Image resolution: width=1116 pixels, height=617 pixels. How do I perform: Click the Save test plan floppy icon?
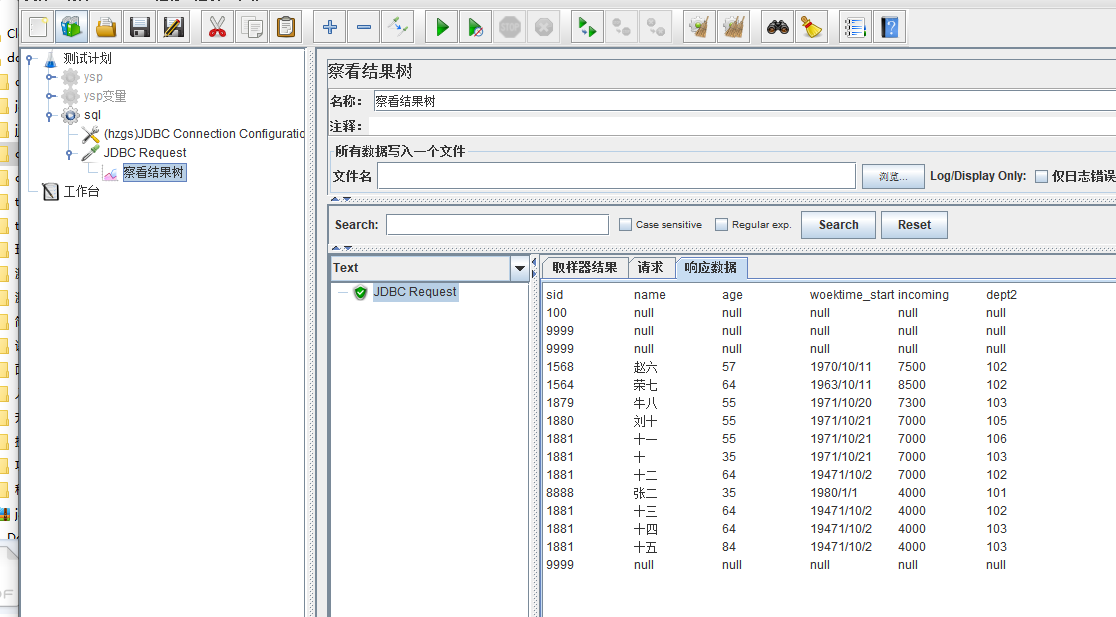(140, 28)
